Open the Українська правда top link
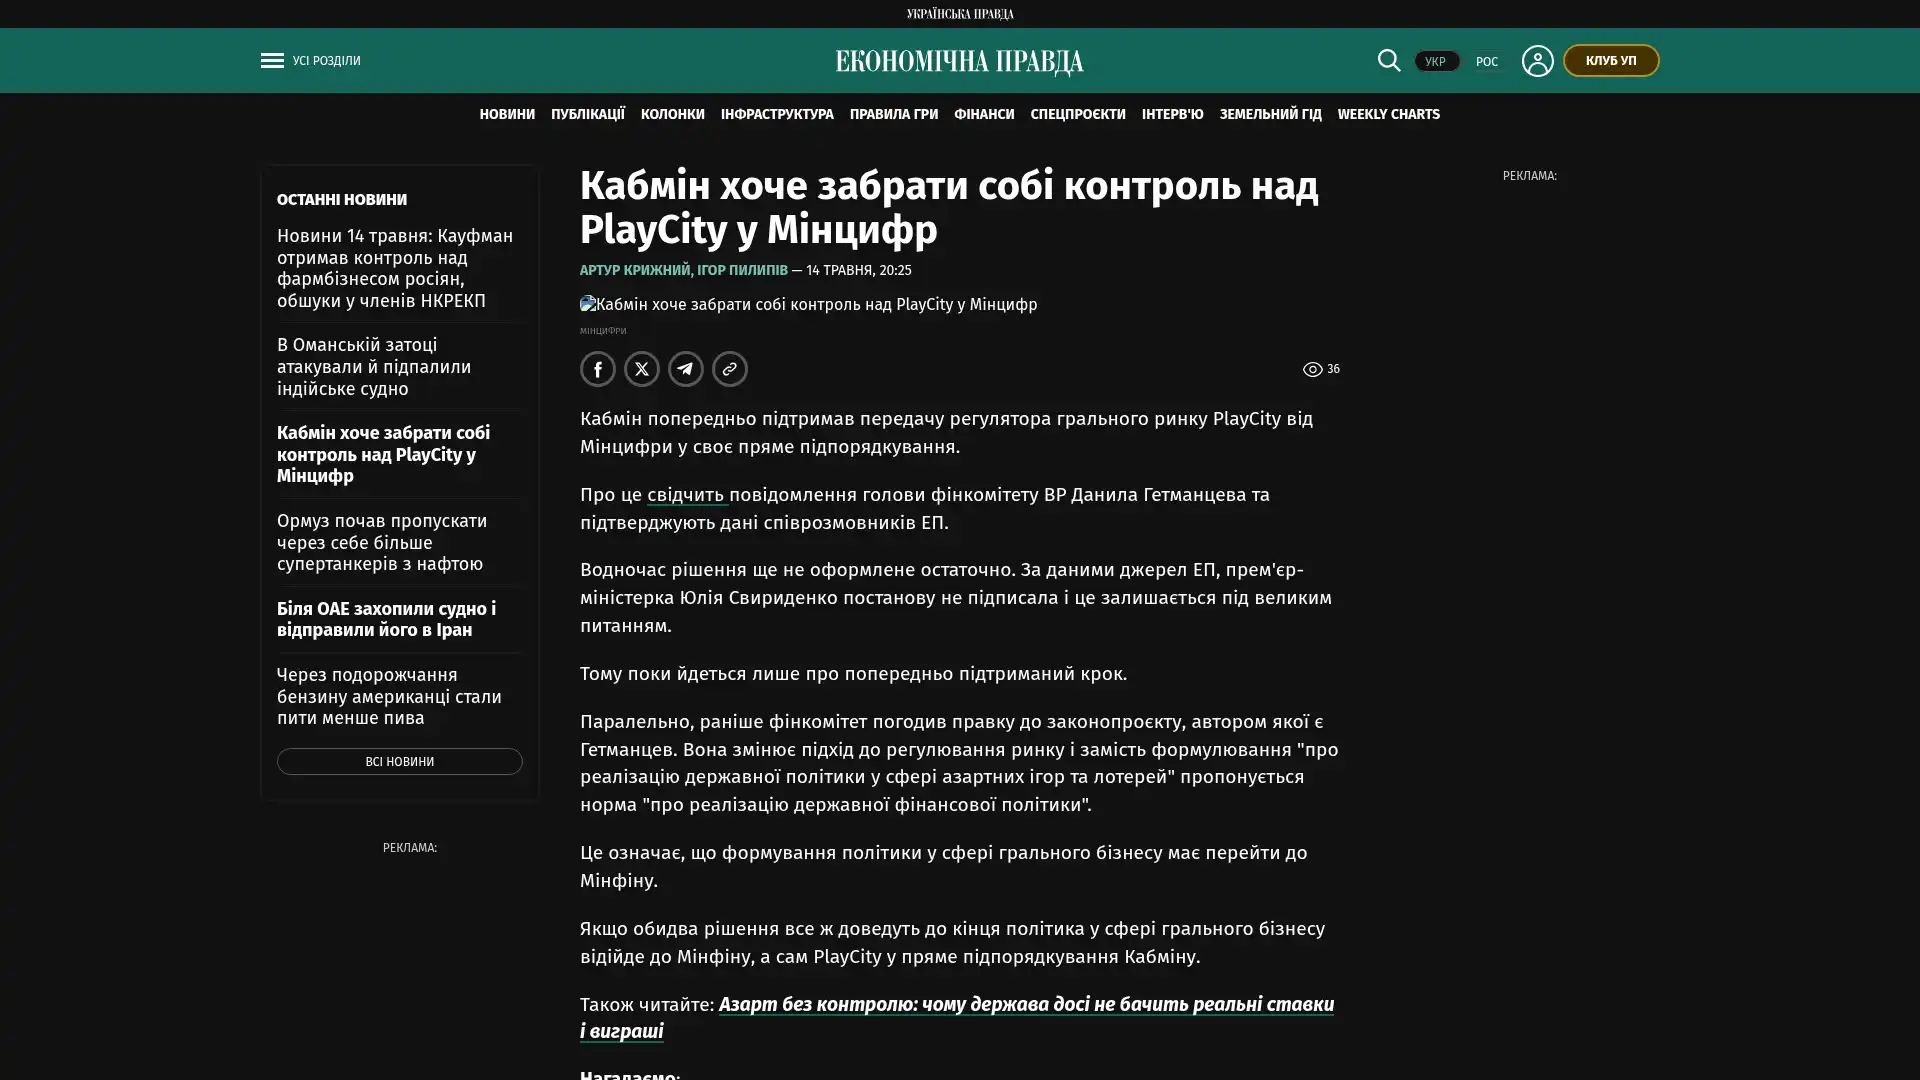Image resolution: width=1920 pixels, height=1080 pixels. (x=960, y=14)
